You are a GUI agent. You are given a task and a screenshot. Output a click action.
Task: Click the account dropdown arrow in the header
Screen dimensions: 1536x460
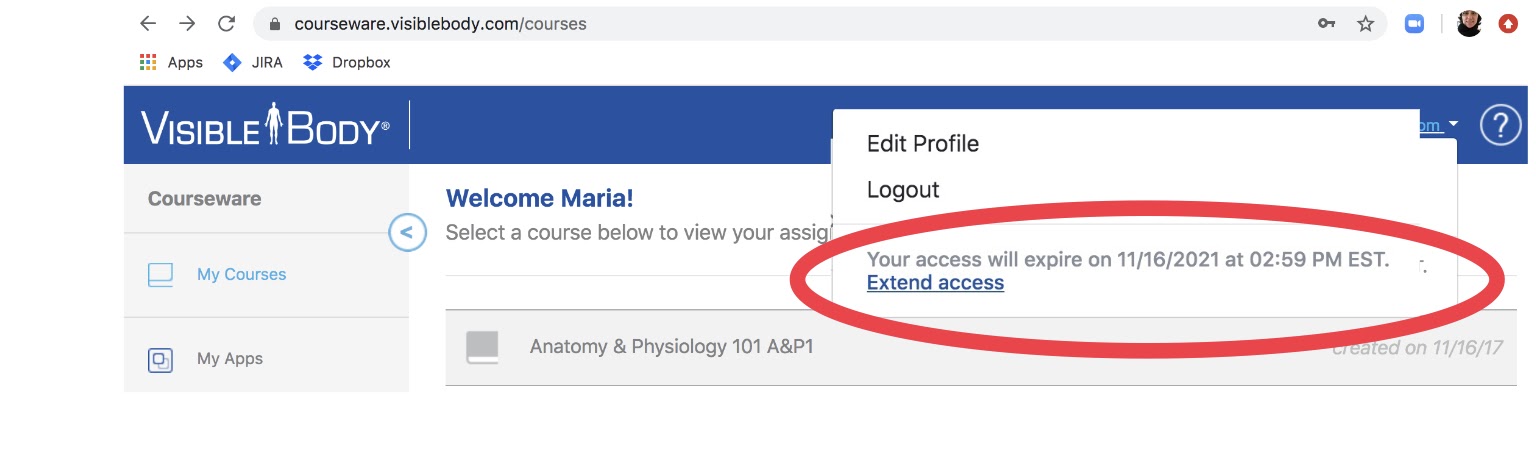pyautogui.click(x=1454, y=124)
